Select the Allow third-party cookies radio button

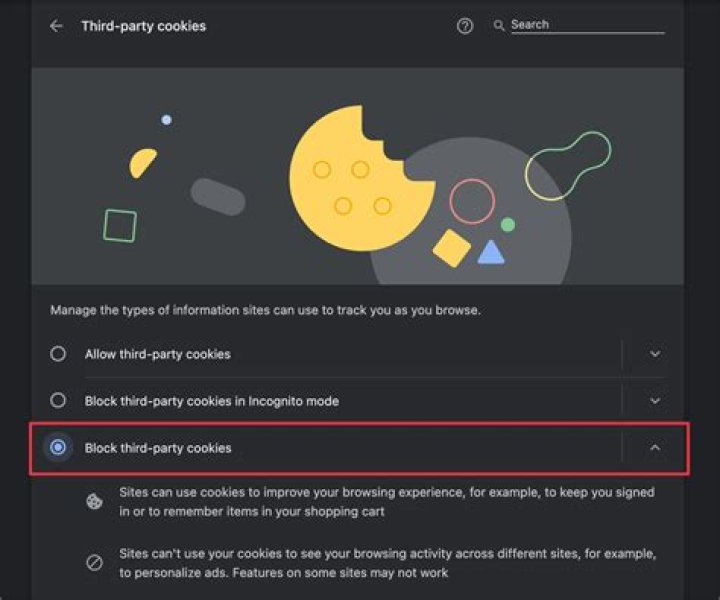58,354
